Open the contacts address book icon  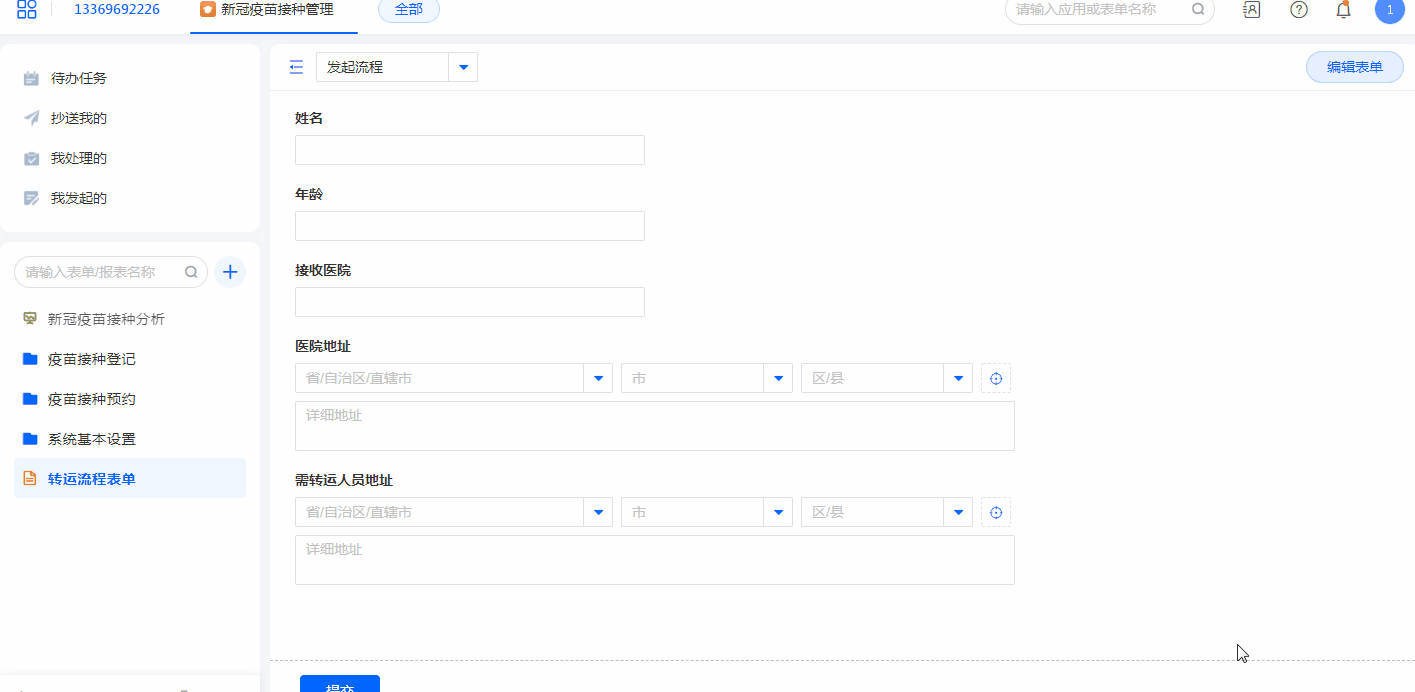pyautogui.click(x=1251, y=10)
